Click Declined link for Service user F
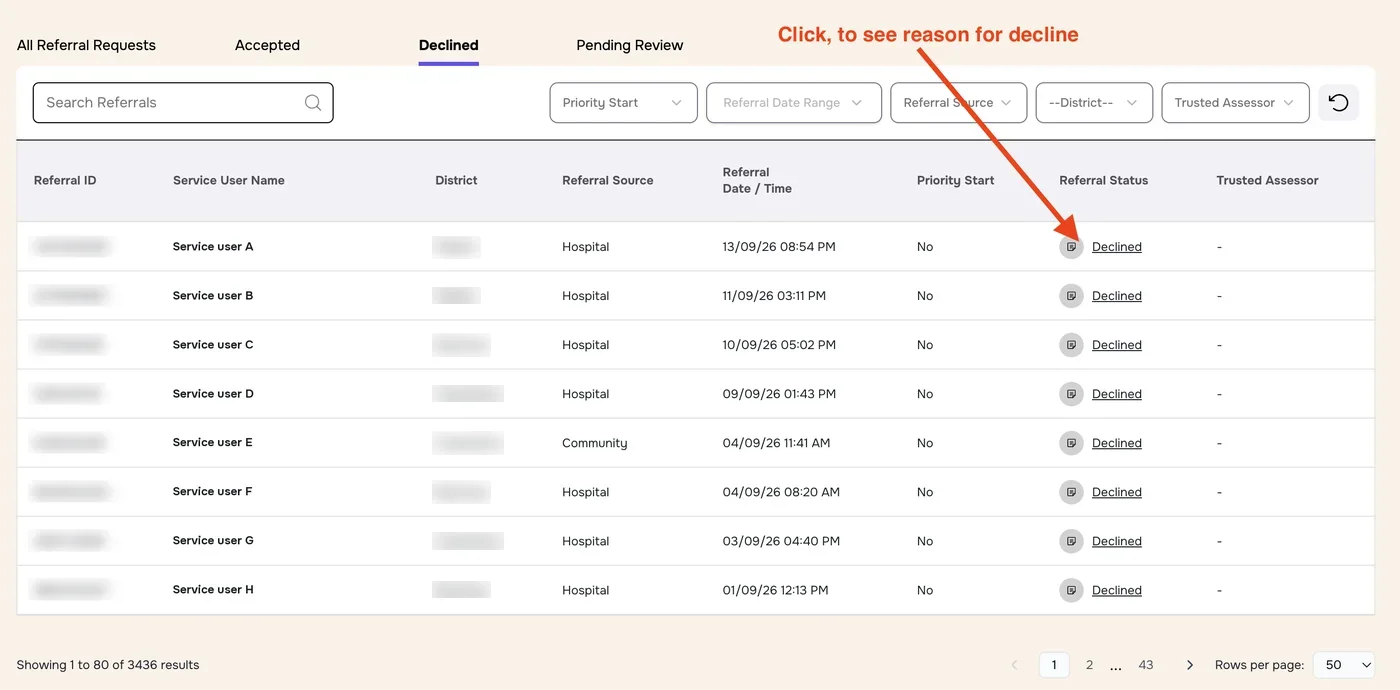This screenshot has height=690, width=1400. (x=1116, y=492)
